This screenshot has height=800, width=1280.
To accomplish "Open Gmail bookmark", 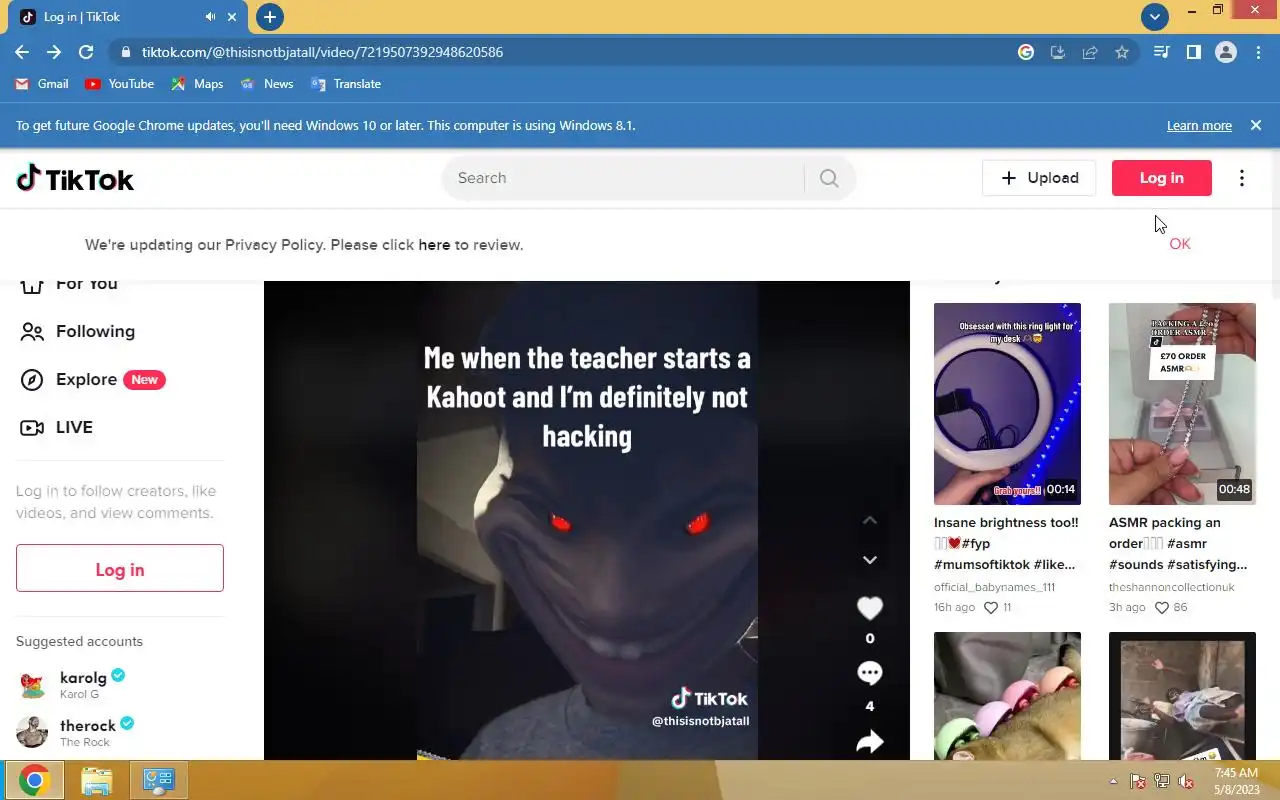I will (42, 84).
